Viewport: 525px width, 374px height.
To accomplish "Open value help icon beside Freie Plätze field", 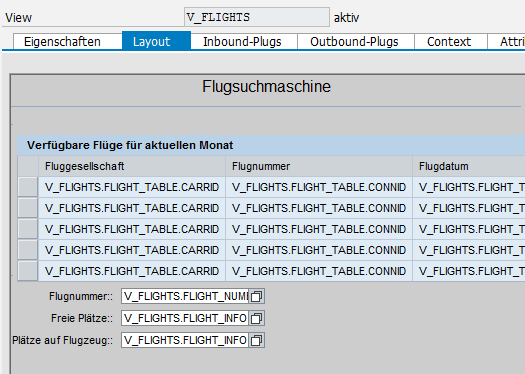I will click(257, 318).
